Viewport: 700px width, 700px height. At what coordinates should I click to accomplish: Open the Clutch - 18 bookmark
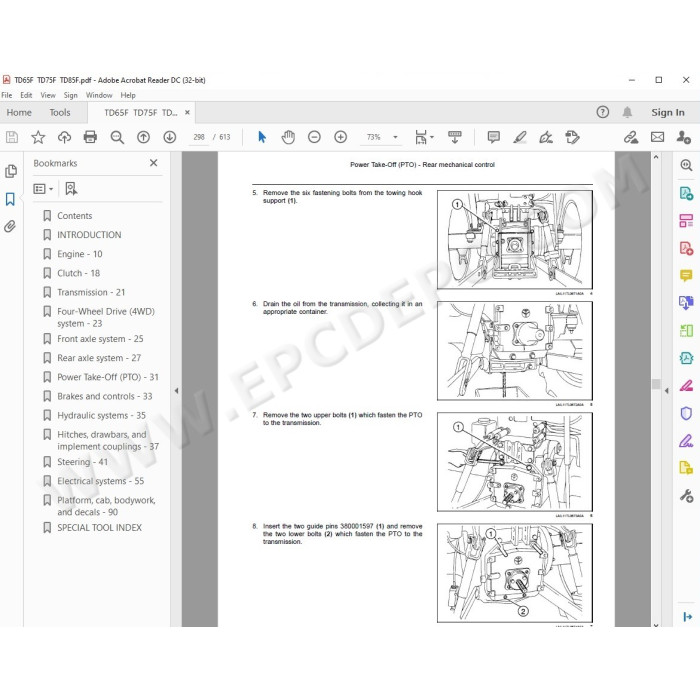[x=78, y=273]
